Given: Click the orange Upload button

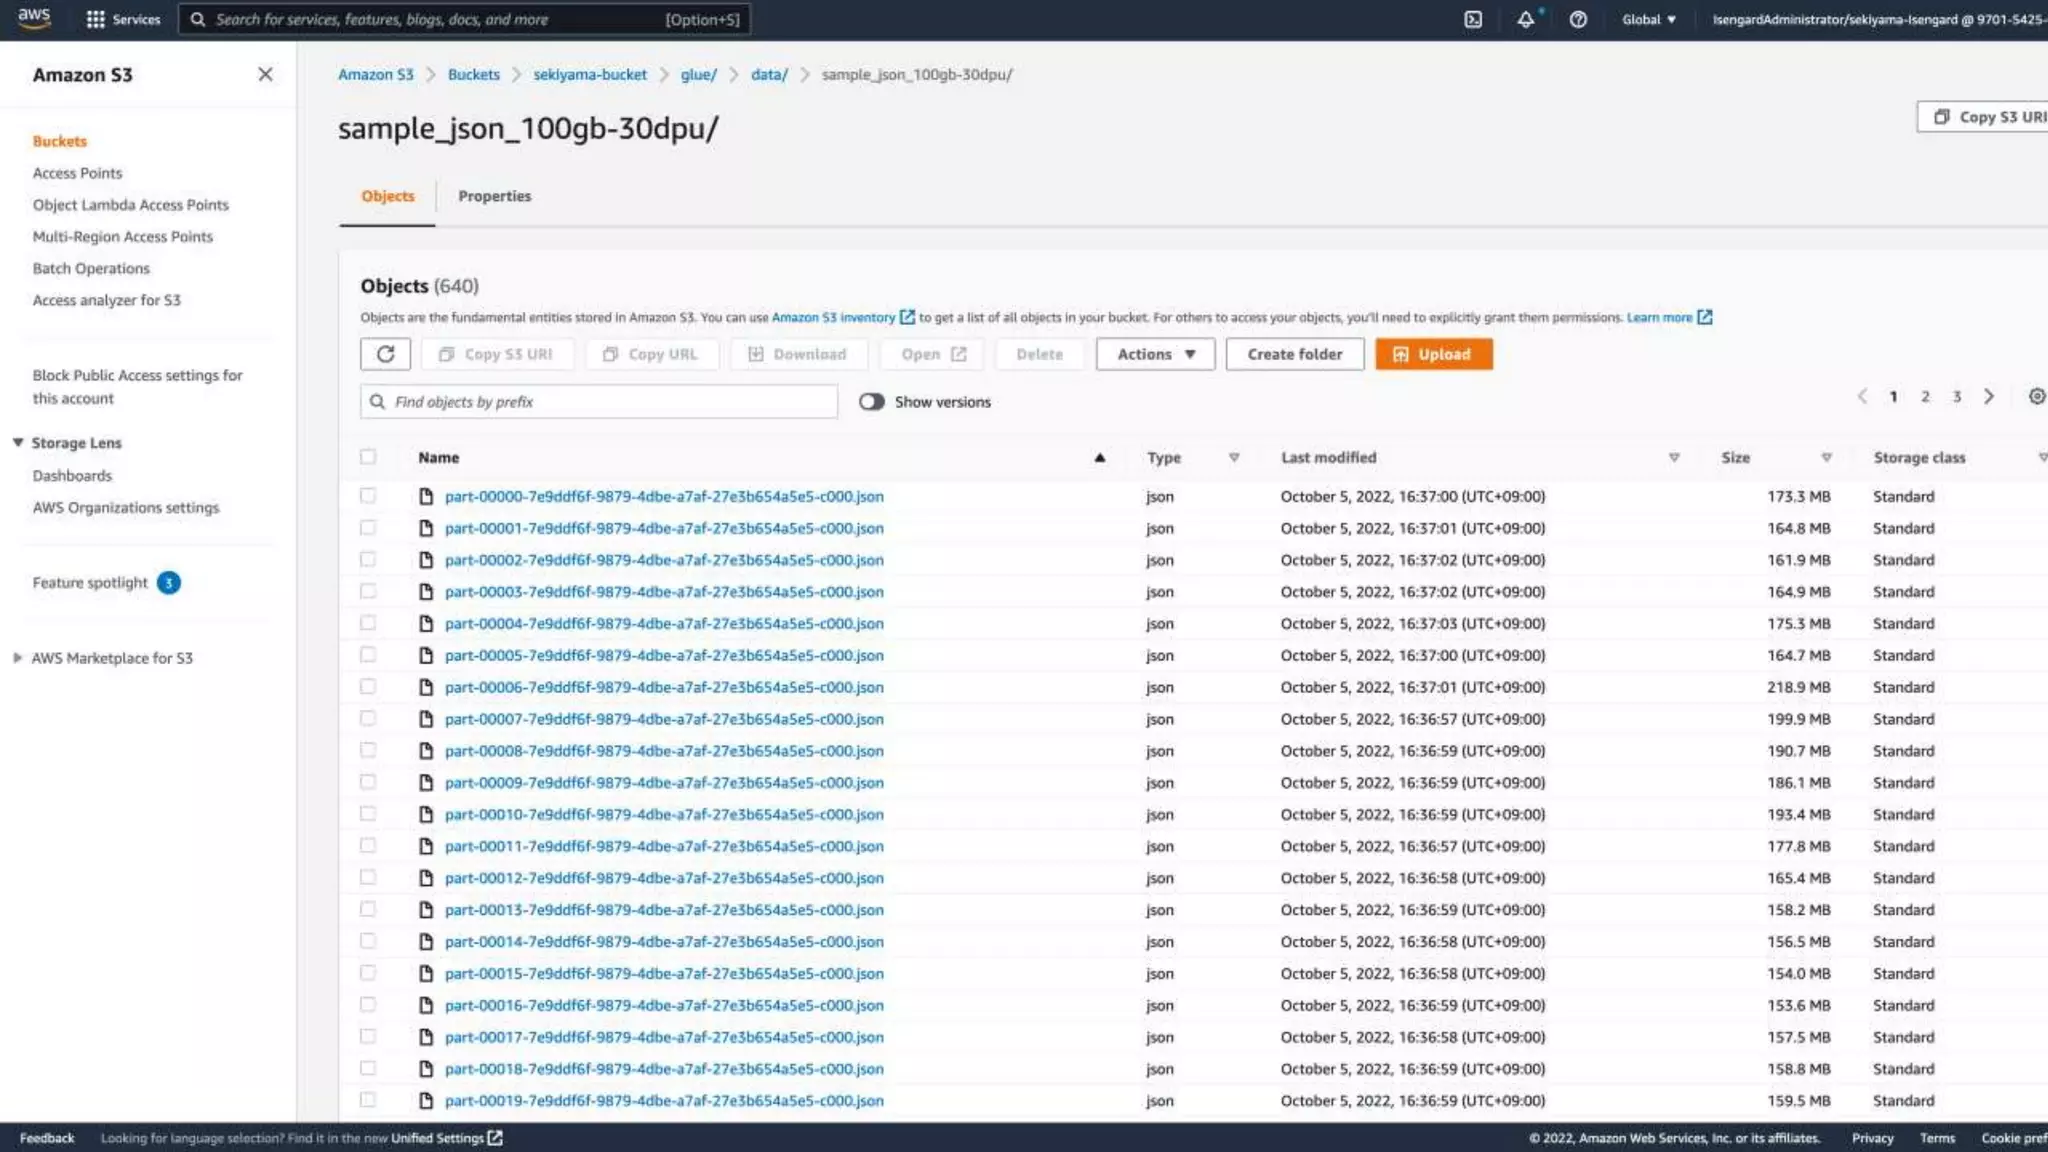Looking at the screenshot, I should click(x=1433, y=354).
